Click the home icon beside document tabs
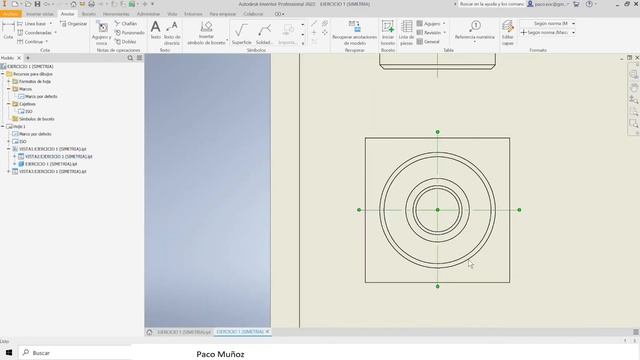Image resolution: width=640 pixels, height=360 pixels. point(149,332)
